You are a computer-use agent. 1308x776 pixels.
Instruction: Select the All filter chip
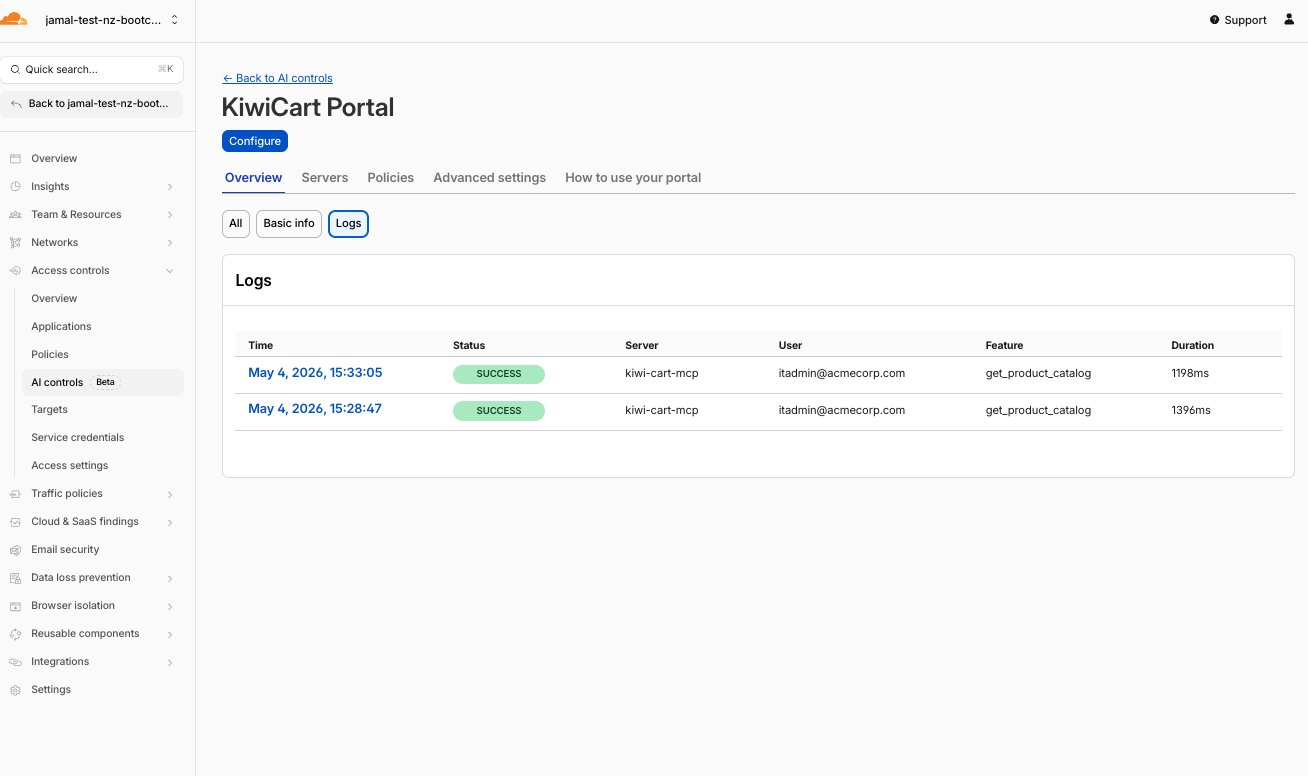[x=236, y=224]
